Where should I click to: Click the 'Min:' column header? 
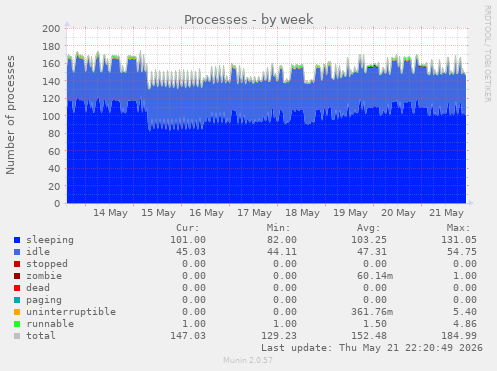click(x=278, y=228)
